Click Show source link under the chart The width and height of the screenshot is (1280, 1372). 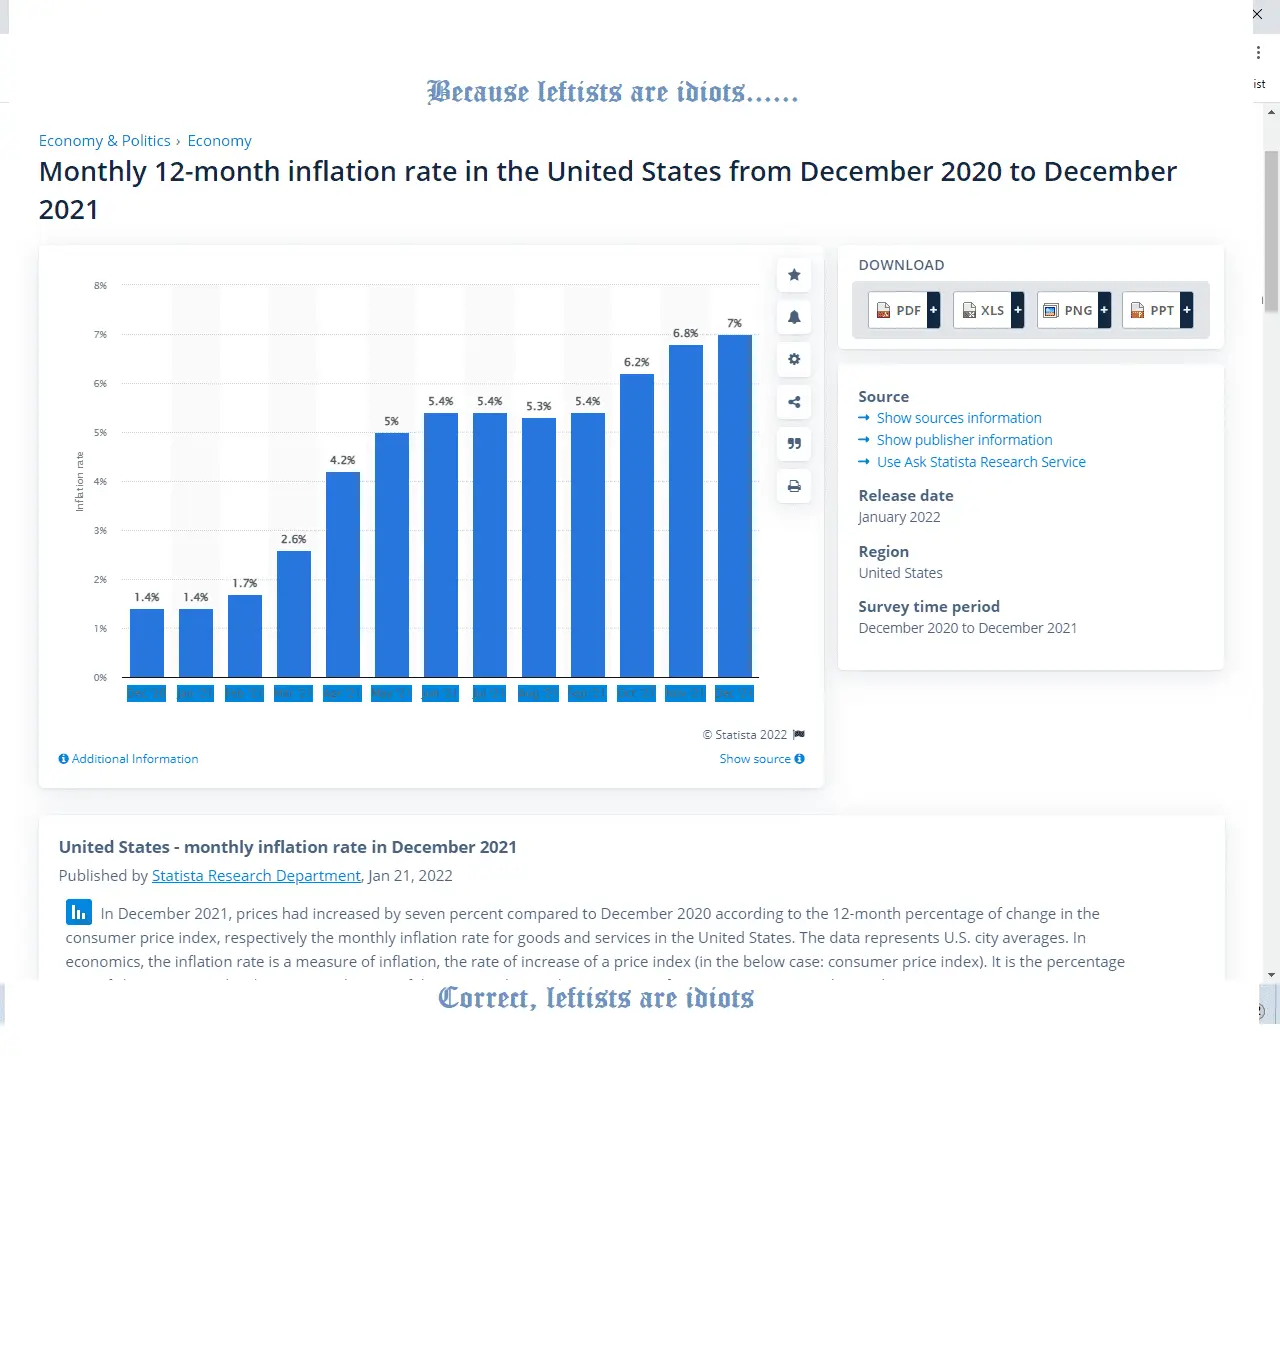pos(762,759)
